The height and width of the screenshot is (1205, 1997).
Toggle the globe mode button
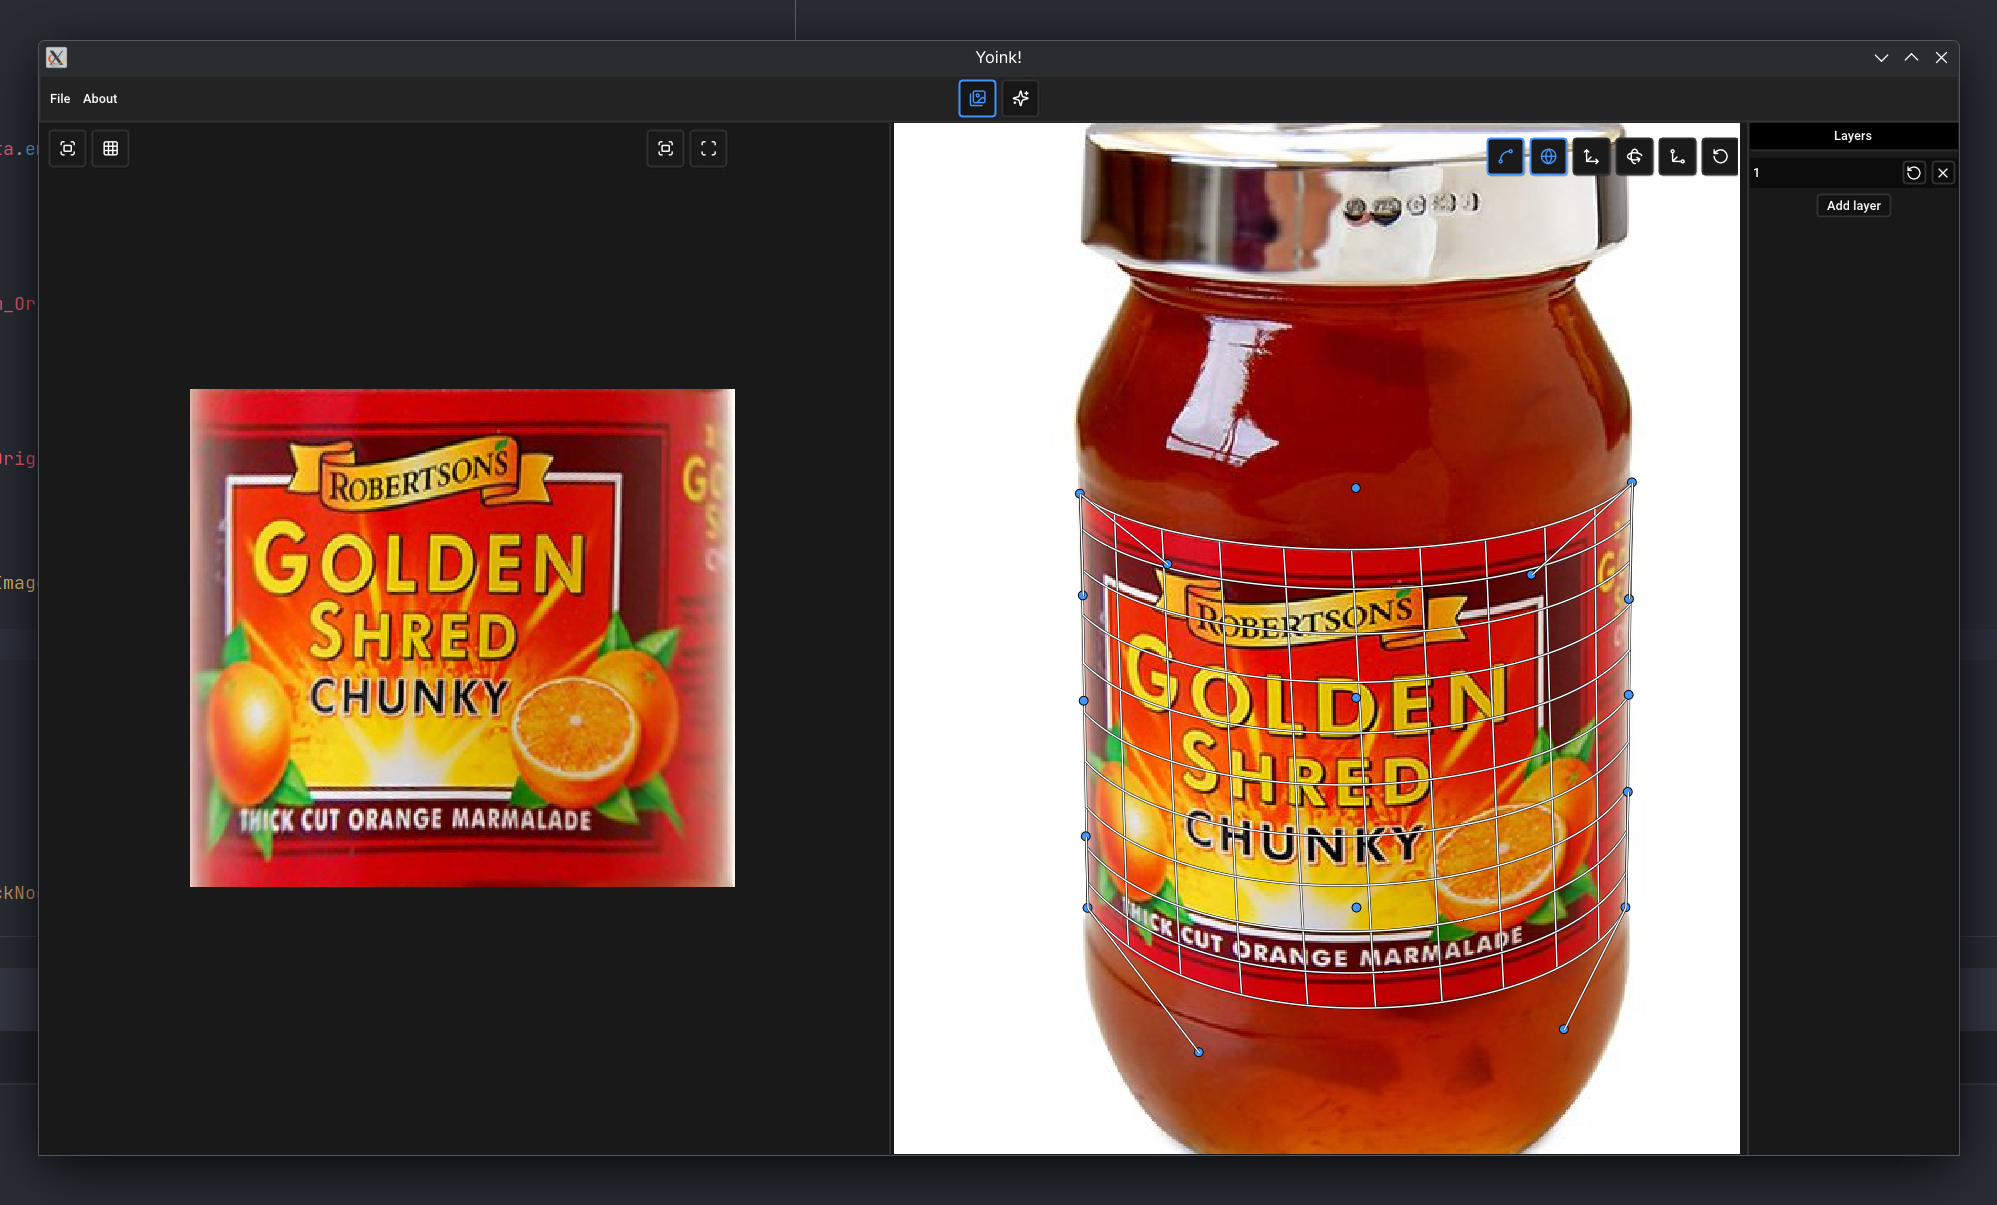(x=1548, y=157)
